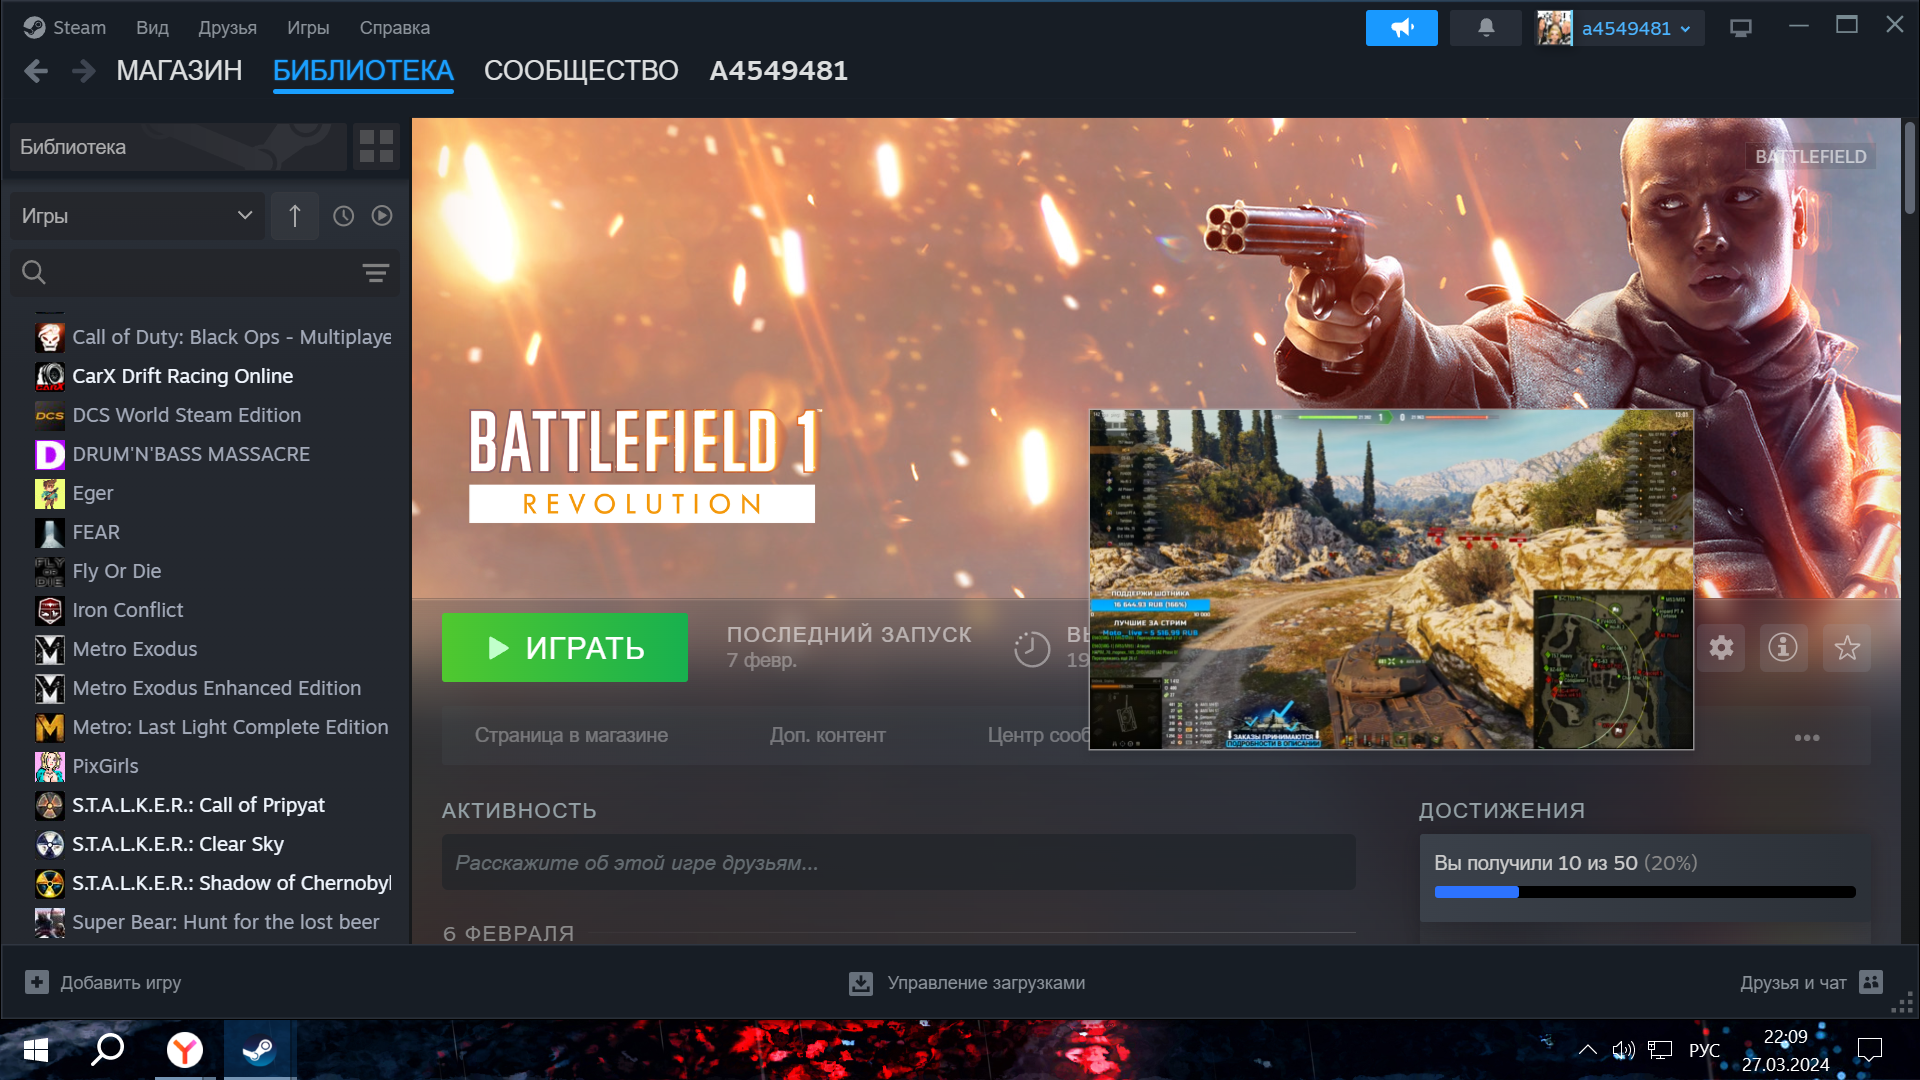Switch to СООБЩЕСТВО tab

coord(581,71)
